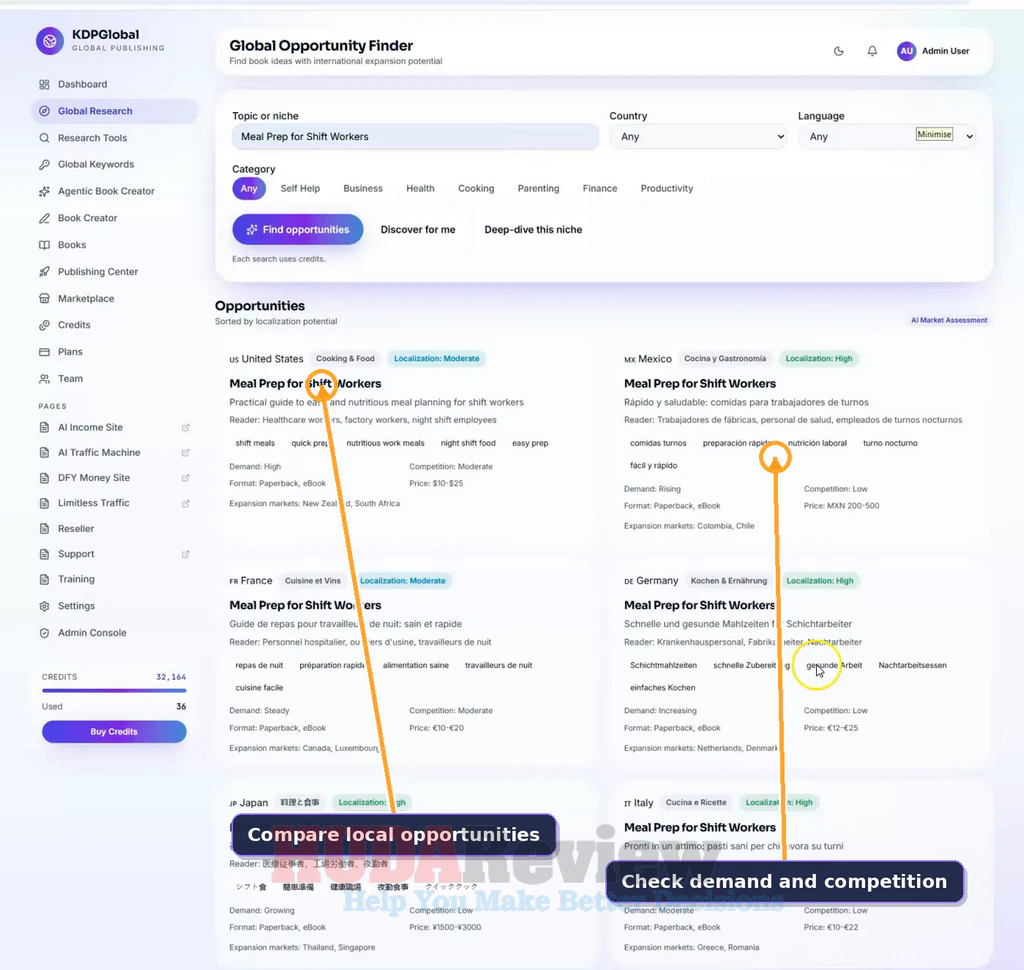1024x970 pixels.
Task: Click the Buy Credits button
Action: point(114,732)
